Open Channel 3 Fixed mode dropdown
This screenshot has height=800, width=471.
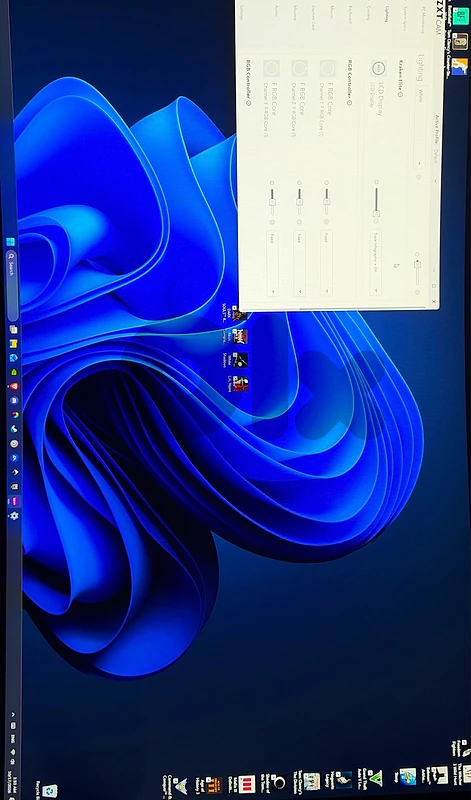pyautogui.click(x=272, y=262)
